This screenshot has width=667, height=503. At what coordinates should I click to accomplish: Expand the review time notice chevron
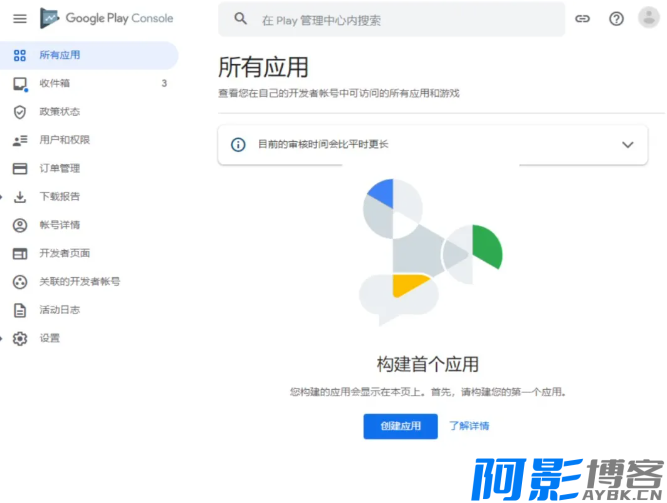click(627, 145)
